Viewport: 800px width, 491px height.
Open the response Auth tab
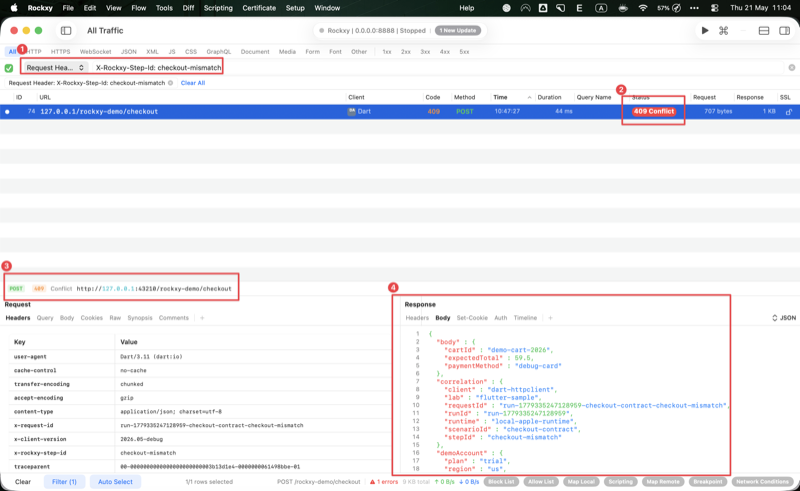501,318
